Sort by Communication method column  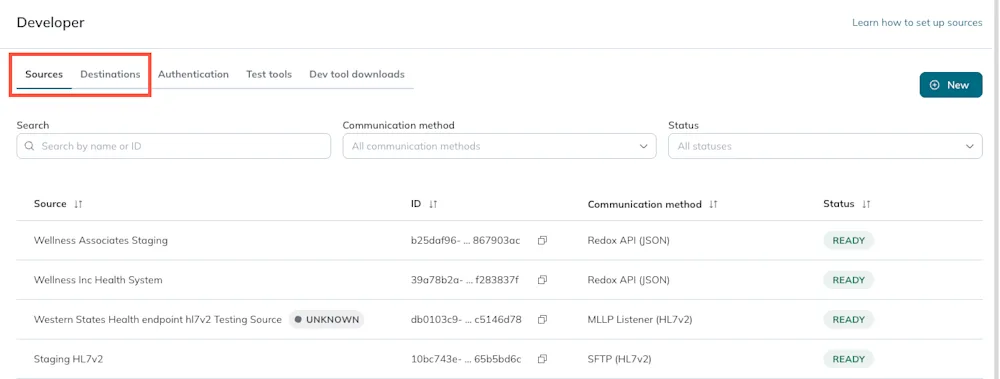714,204
